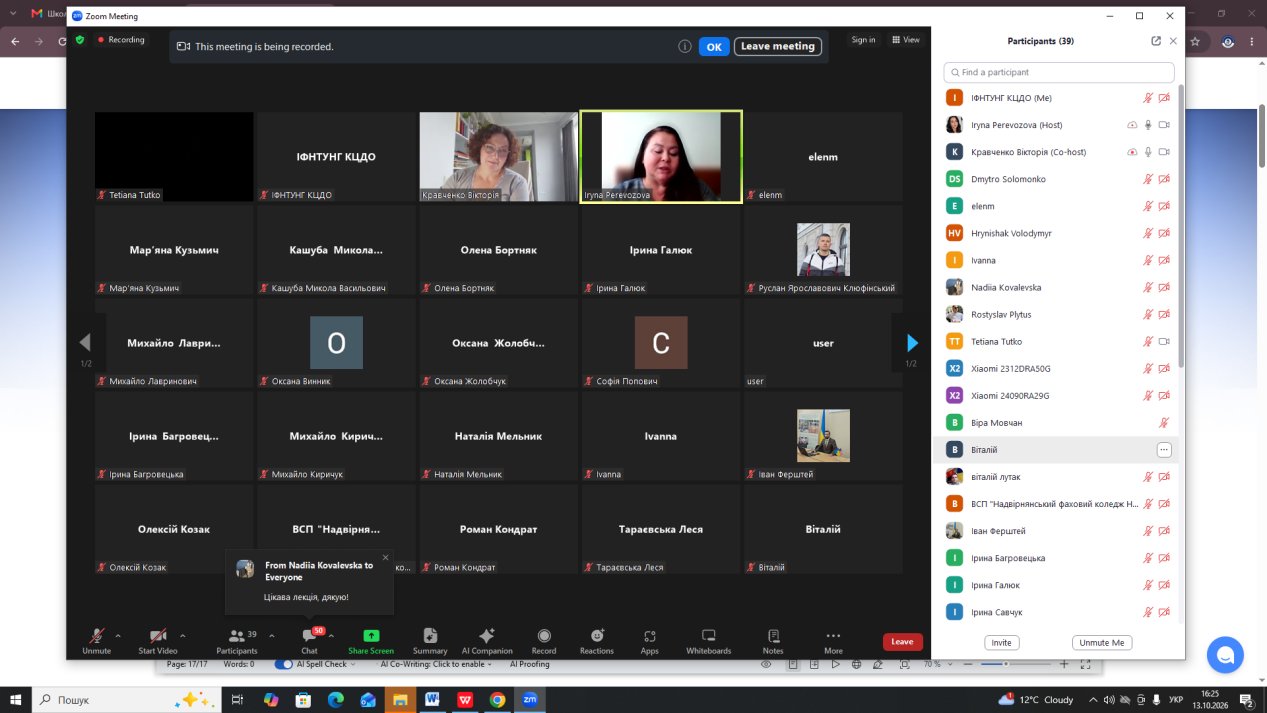This screenshot has width=1267, height=713.
Task: Click the blue chat bubble floating button
Action: tap(1225, 655)
